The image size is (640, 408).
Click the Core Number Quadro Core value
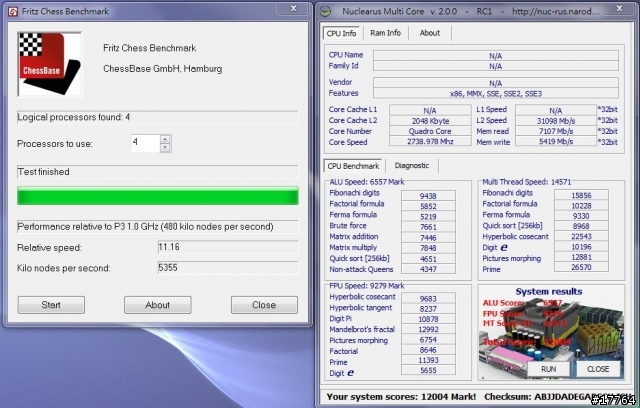tap(430, 131)
